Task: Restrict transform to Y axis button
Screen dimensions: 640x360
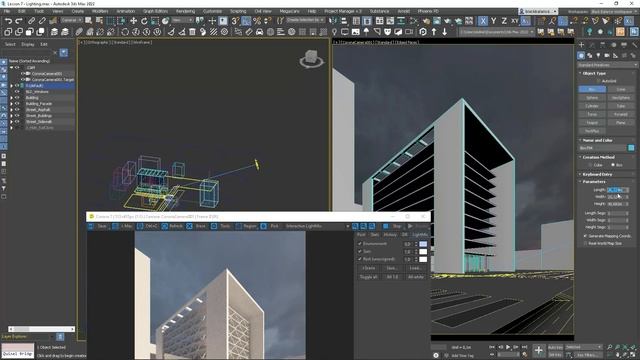Action: point(493,20)
